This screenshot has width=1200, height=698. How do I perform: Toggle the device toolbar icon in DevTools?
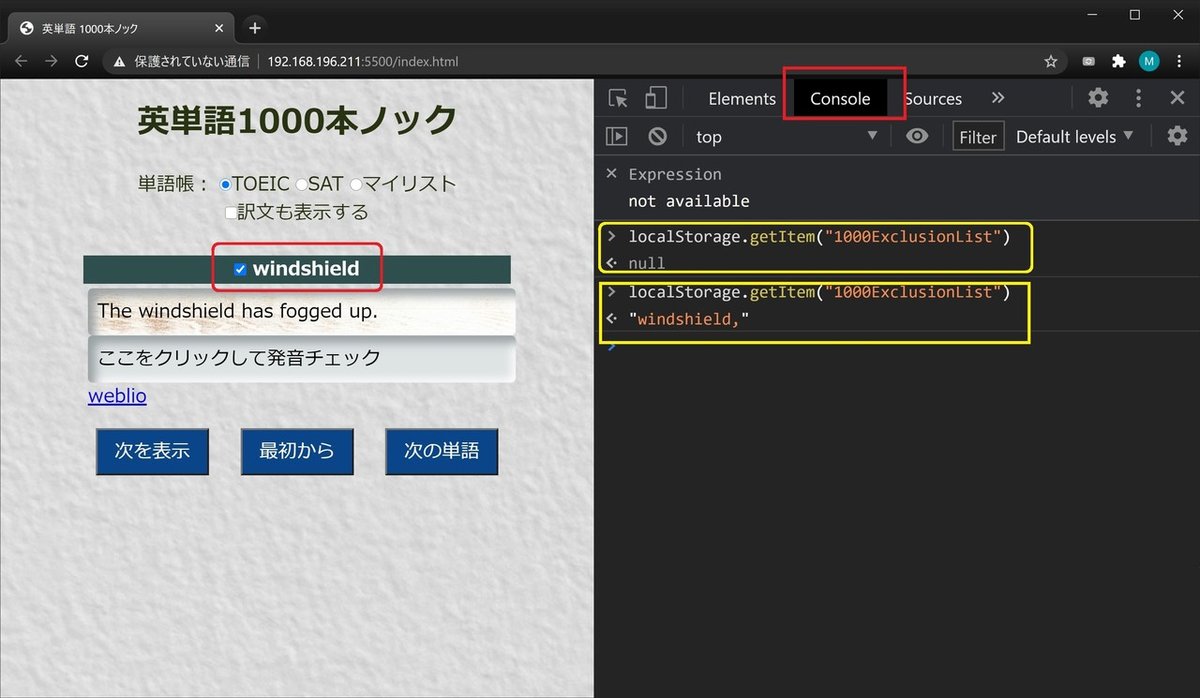click(655, 98)
